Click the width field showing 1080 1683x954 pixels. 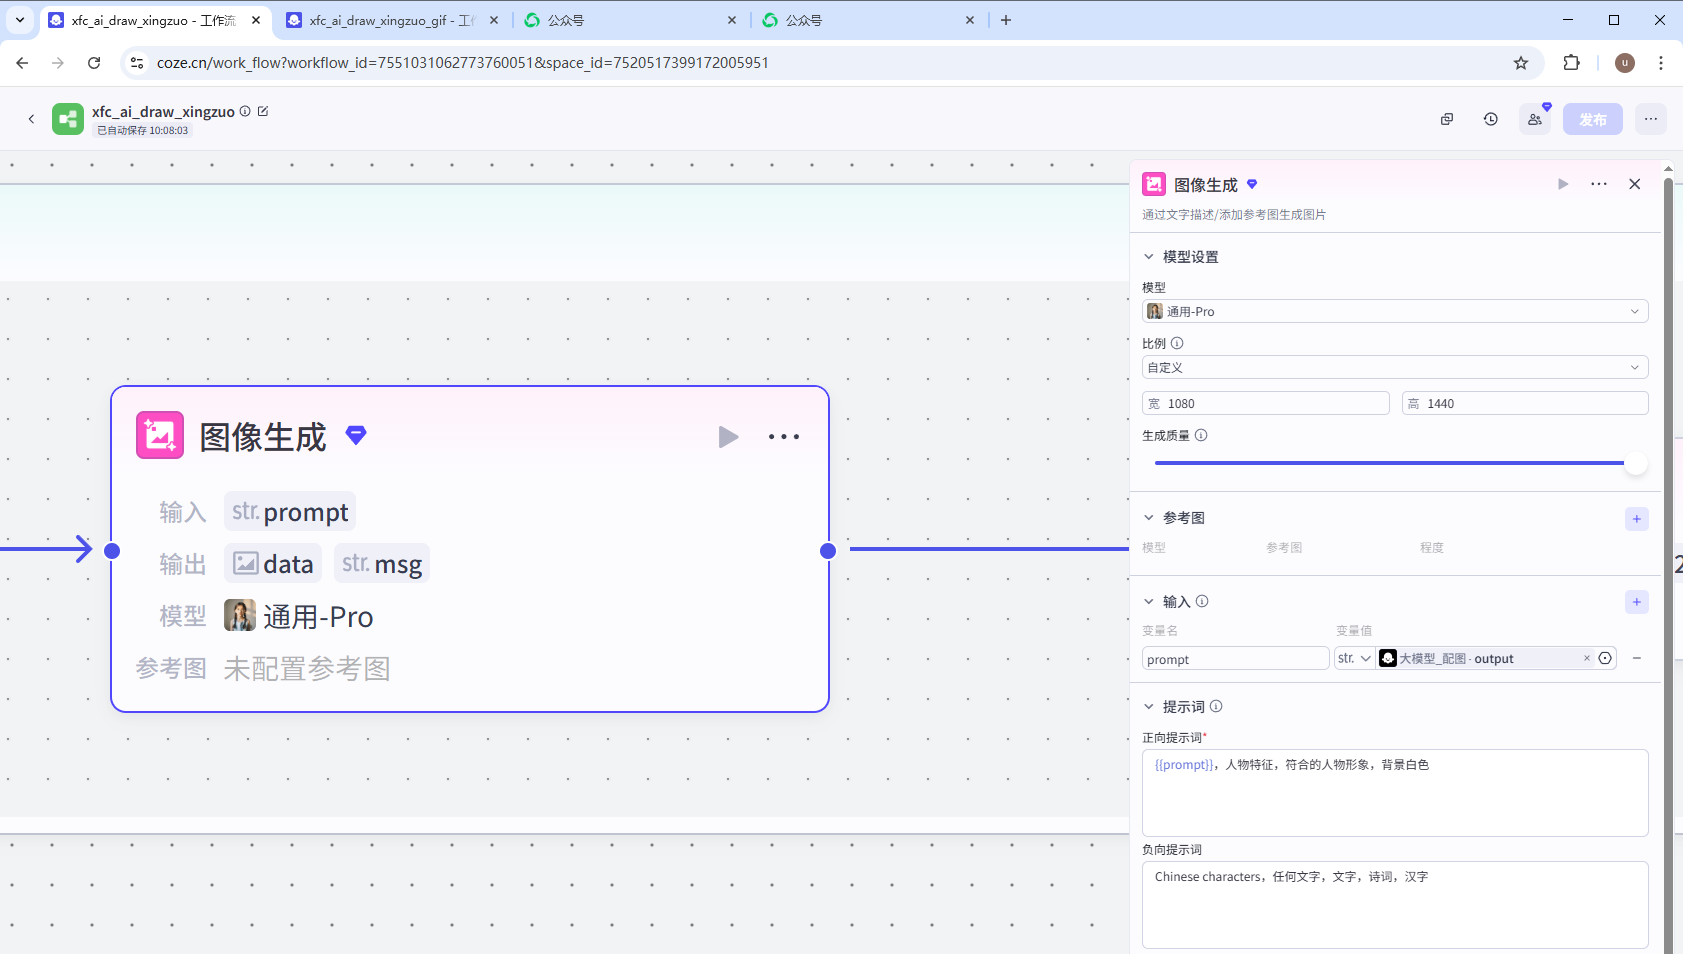pos(1265,403)
